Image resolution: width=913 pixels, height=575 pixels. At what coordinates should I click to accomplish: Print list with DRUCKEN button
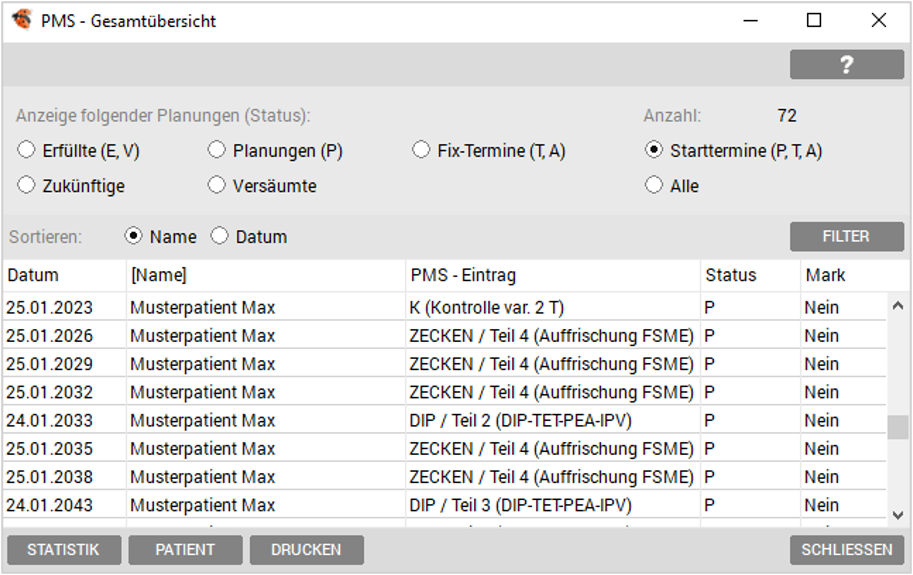pyautogui.click(x=307, y=550)
